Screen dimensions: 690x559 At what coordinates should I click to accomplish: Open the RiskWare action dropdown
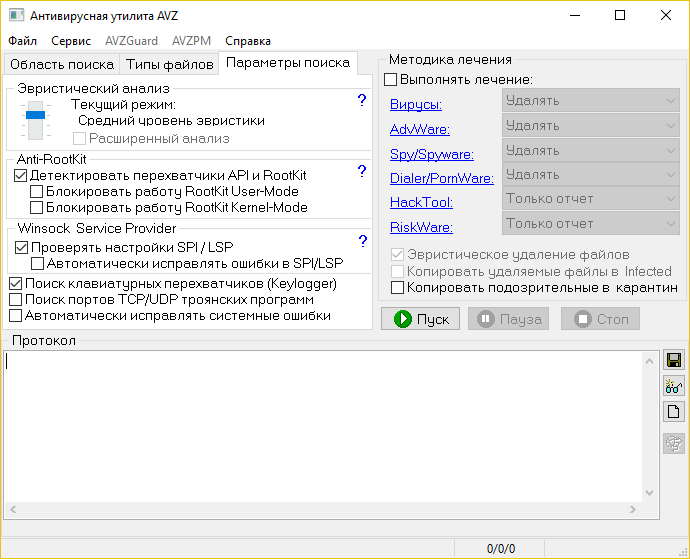tap(591, 224)
